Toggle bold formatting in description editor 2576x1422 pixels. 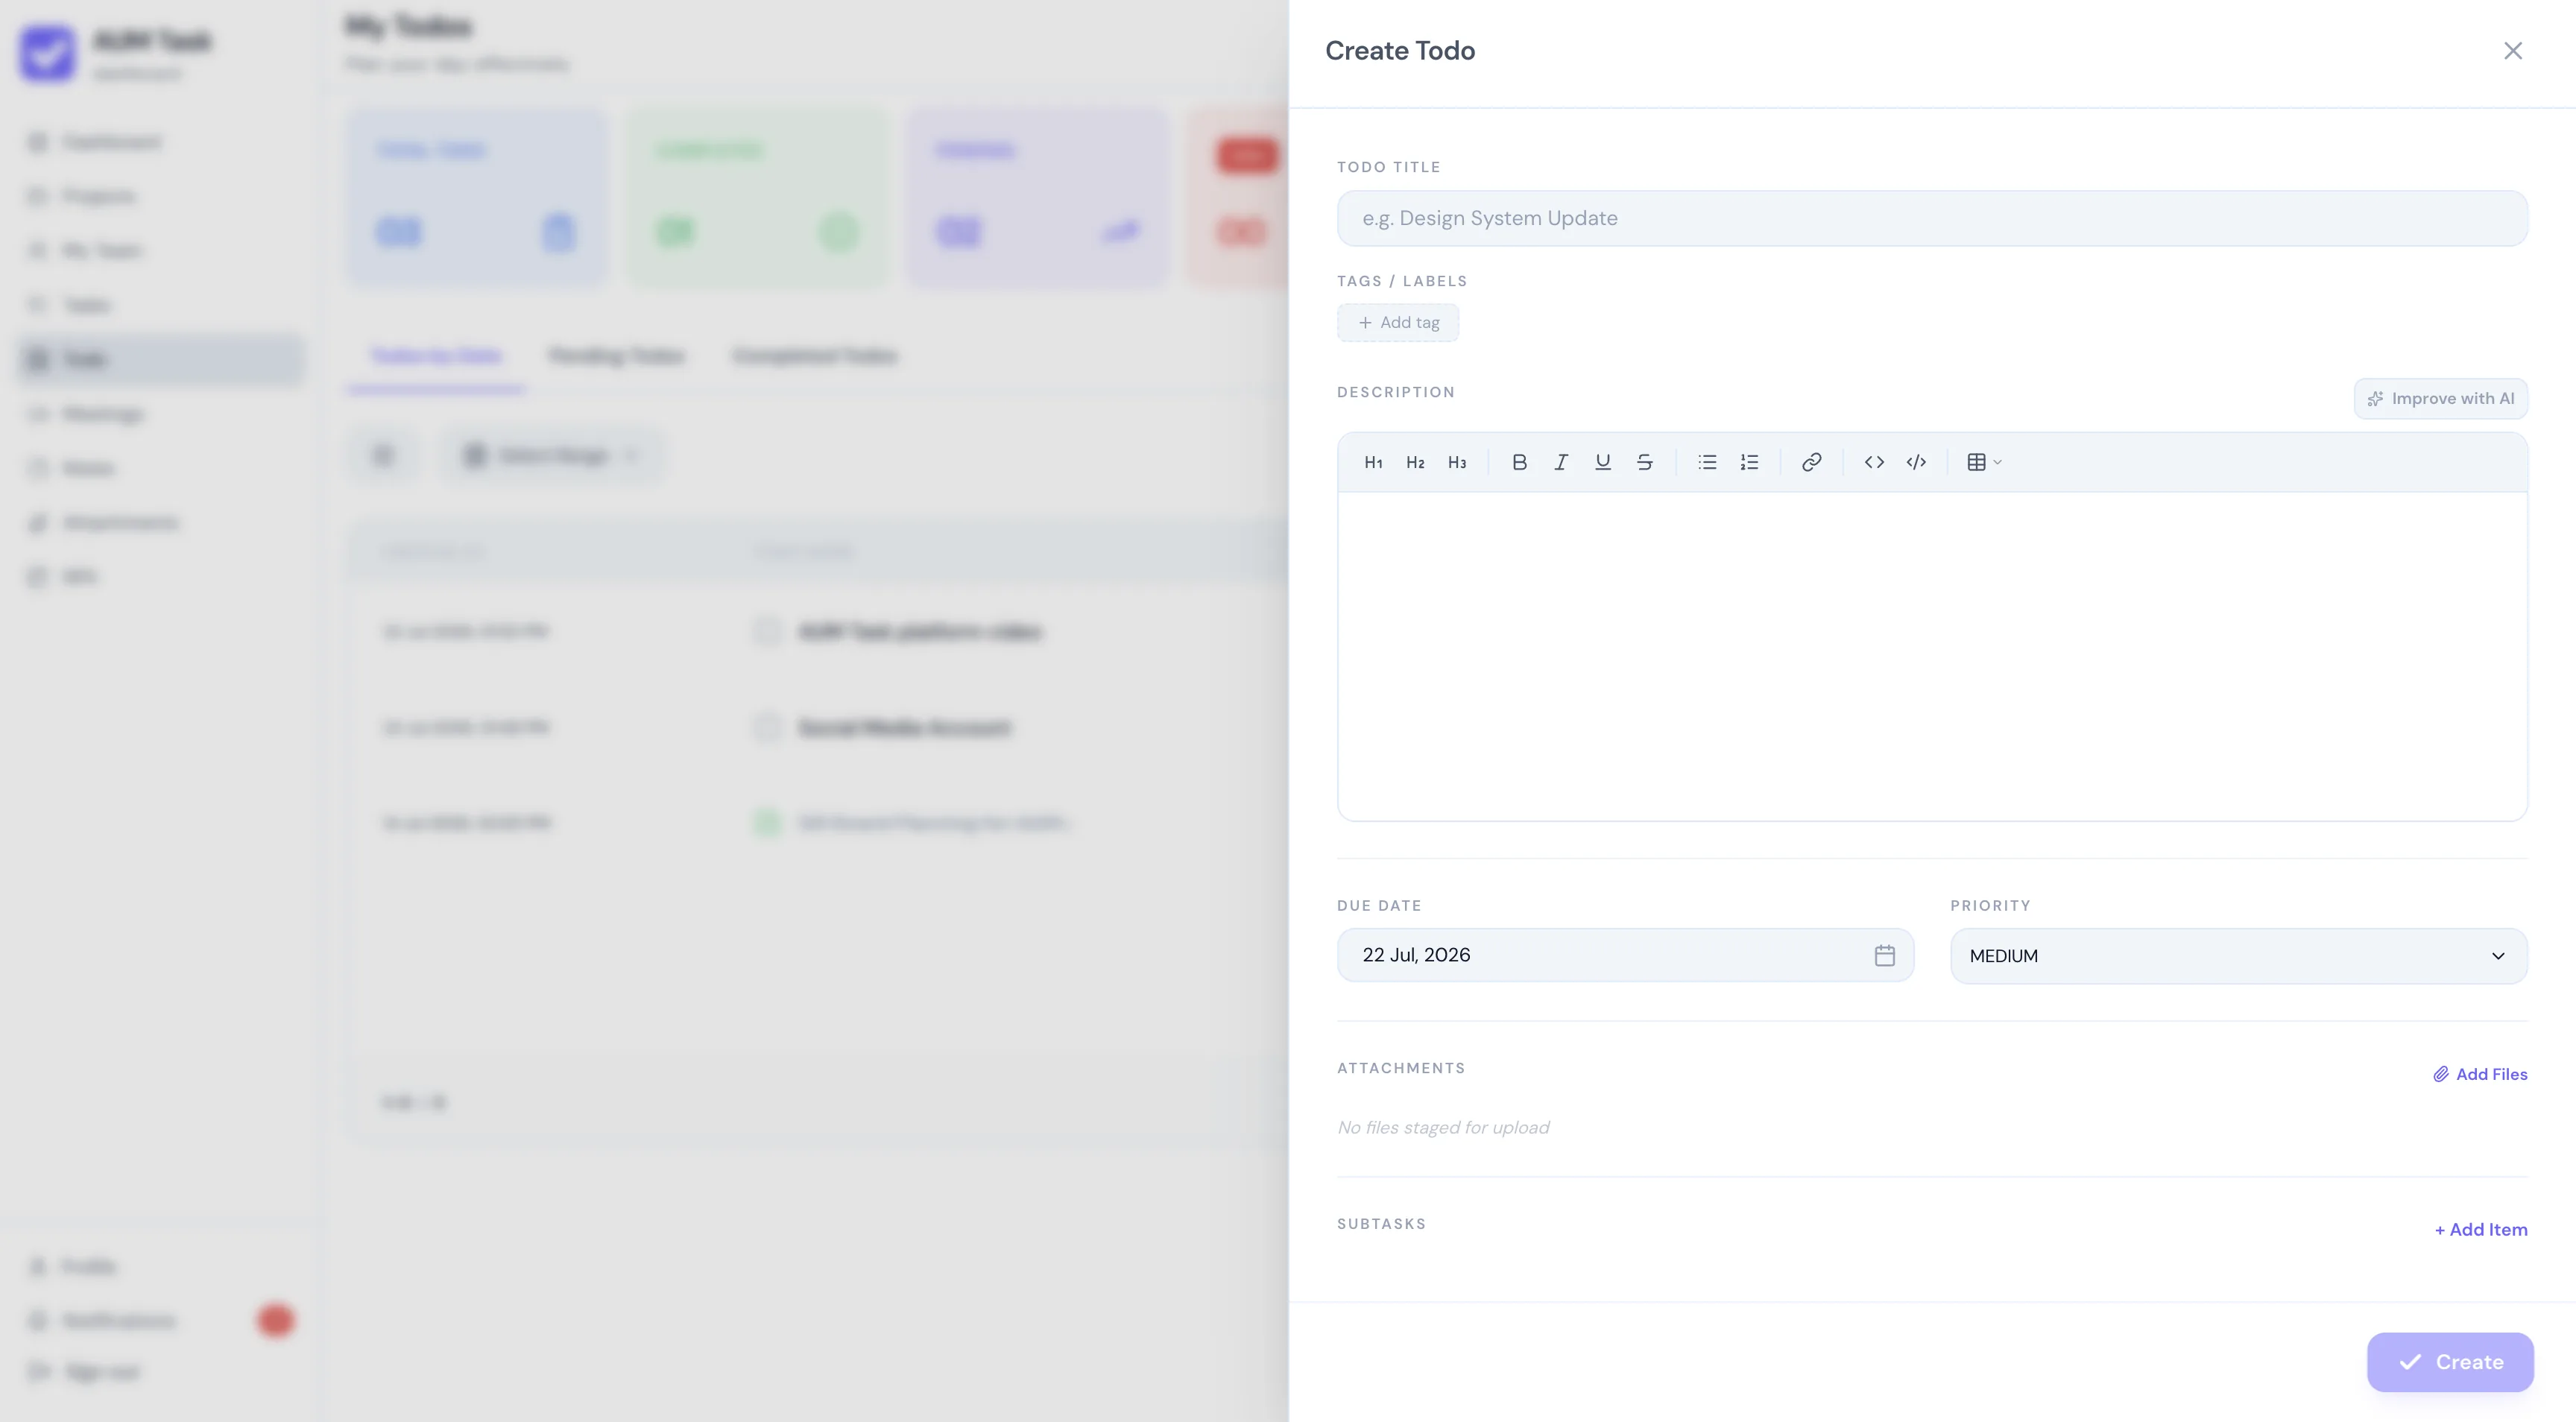(1519, 462)
